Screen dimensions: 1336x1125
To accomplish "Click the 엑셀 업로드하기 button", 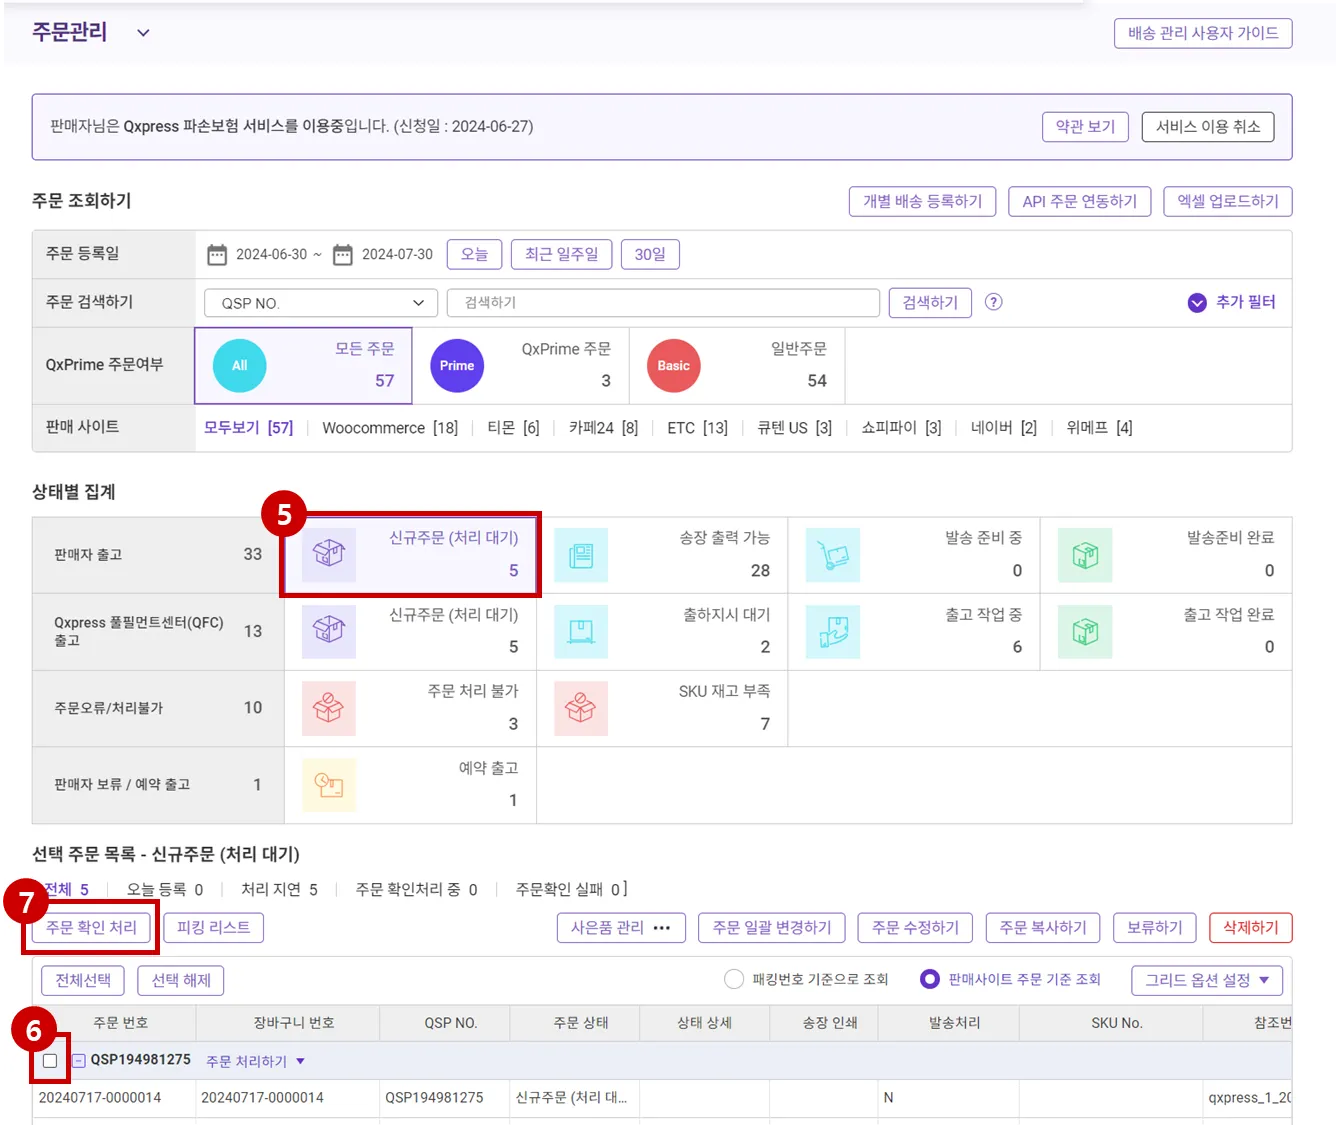I will (x=1228, y=201).
